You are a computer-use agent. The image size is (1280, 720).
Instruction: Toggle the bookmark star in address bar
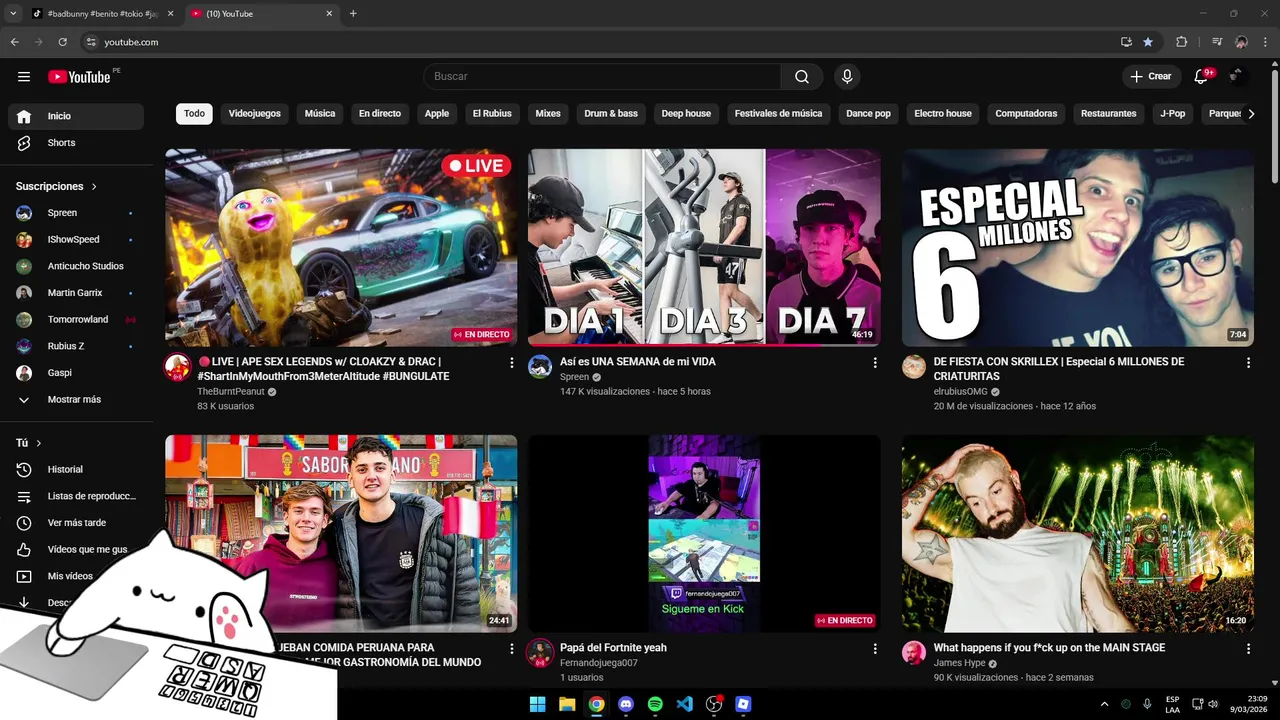coord(1148,42)
